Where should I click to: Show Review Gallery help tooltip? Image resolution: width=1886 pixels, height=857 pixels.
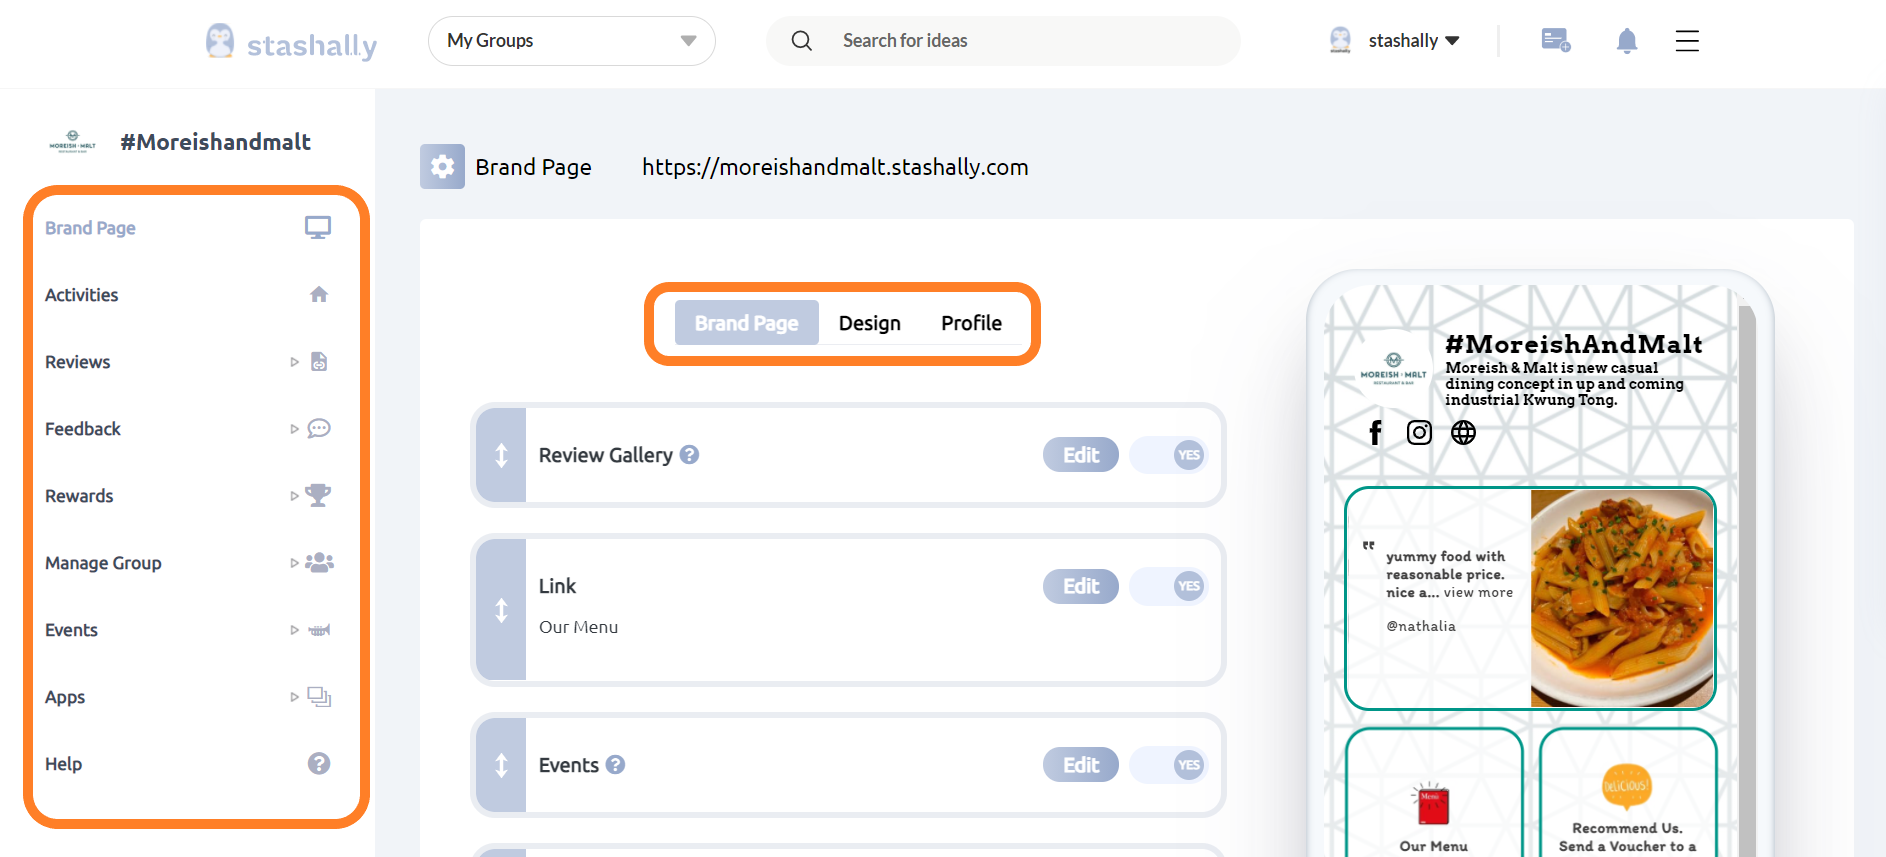(x=689, y=454)
